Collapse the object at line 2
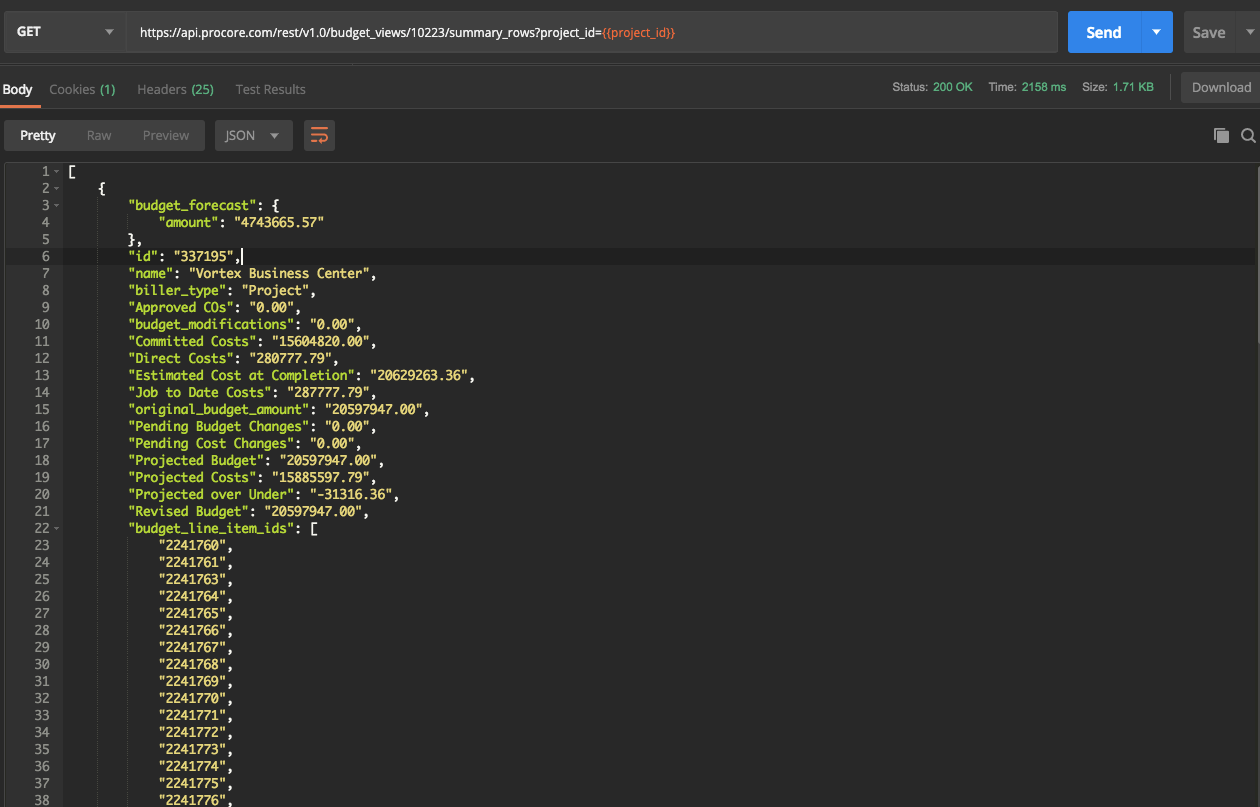 (x=57, y=189)
